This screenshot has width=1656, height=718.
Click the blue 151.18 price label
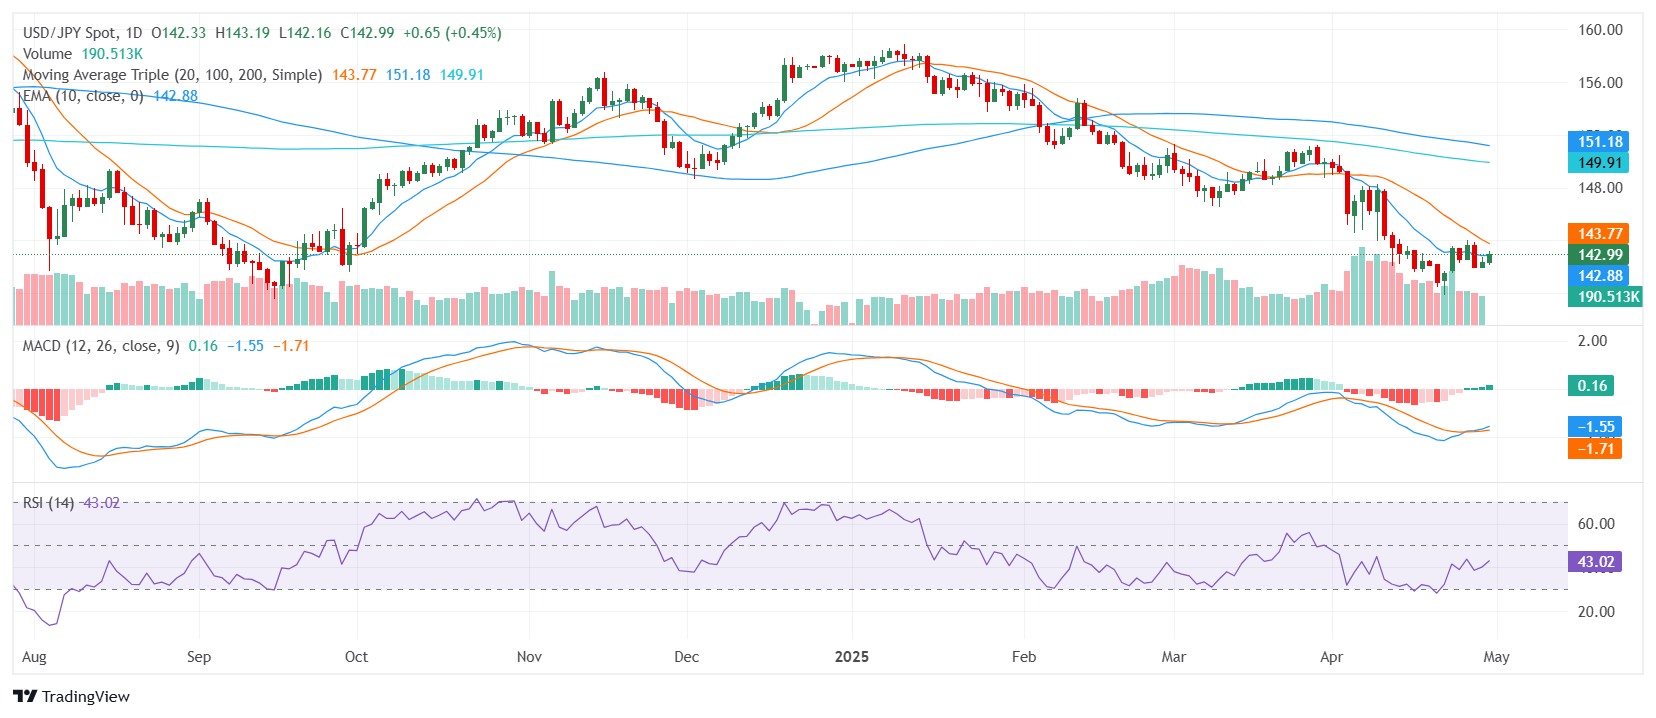click(1599, 142)
